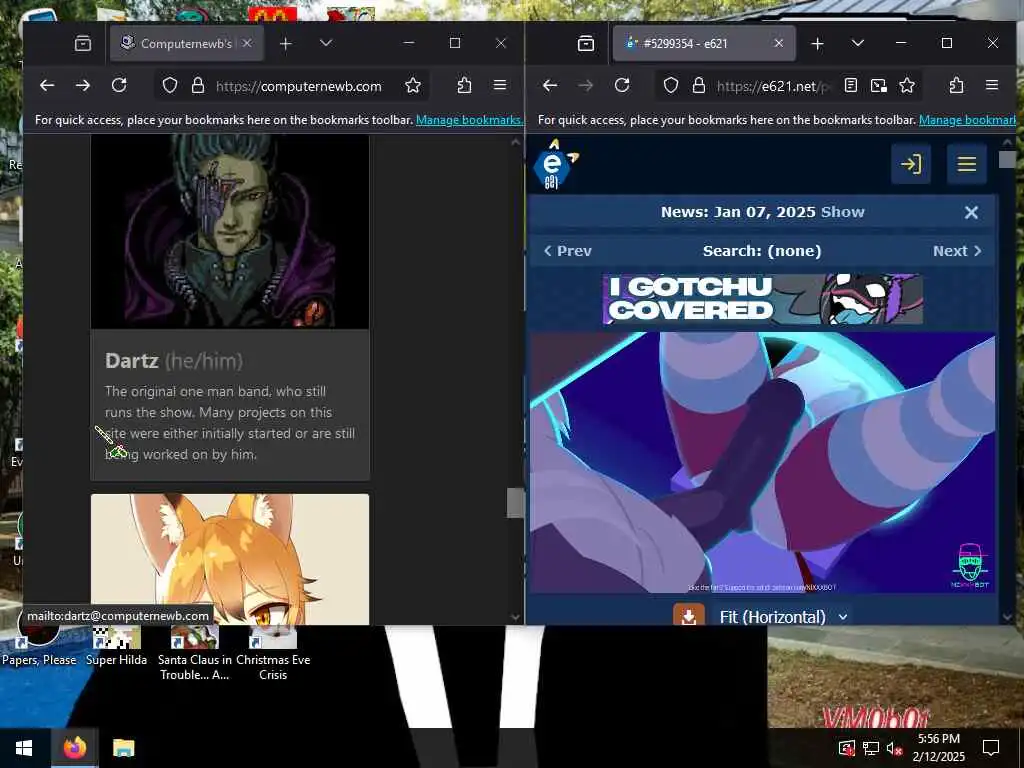Click the network icon in the system tray
The image size is (1024, 768).
871,748
